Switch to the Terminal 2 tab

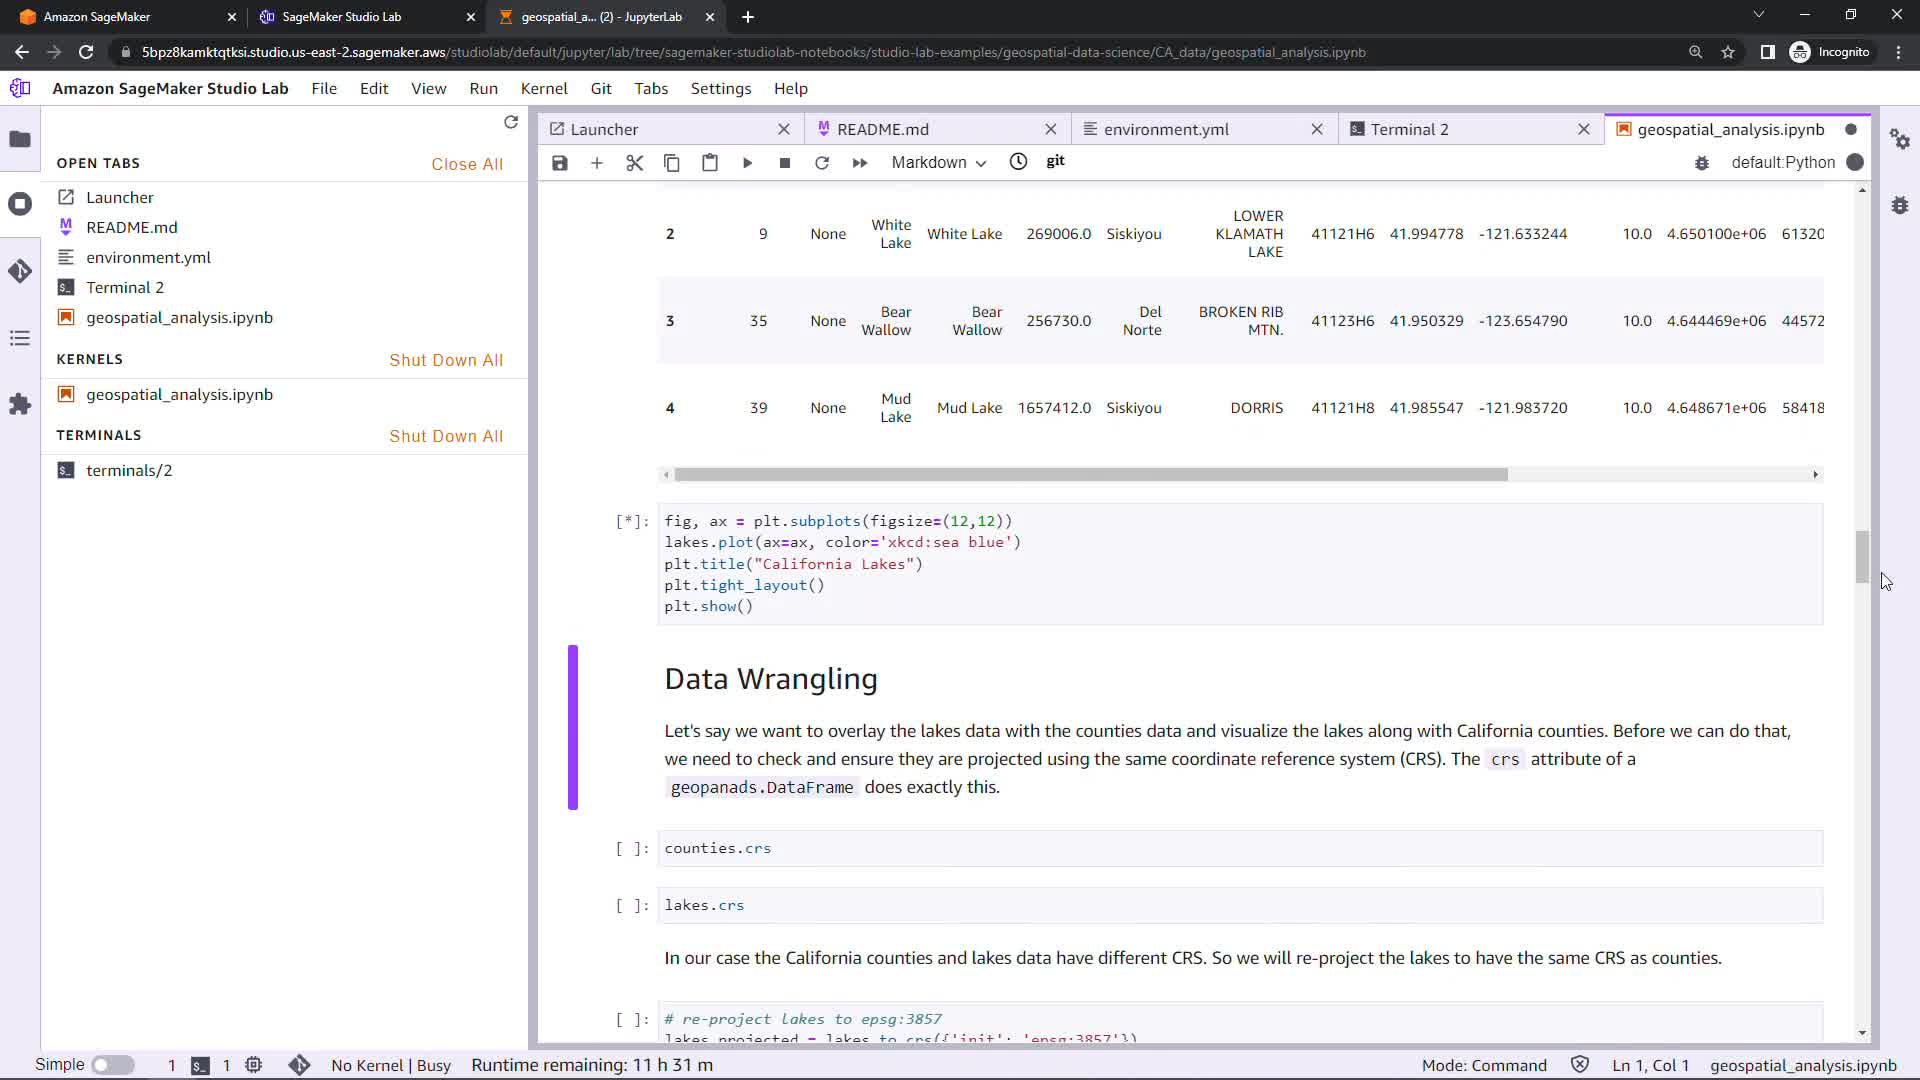click(x=1409, y=129)
